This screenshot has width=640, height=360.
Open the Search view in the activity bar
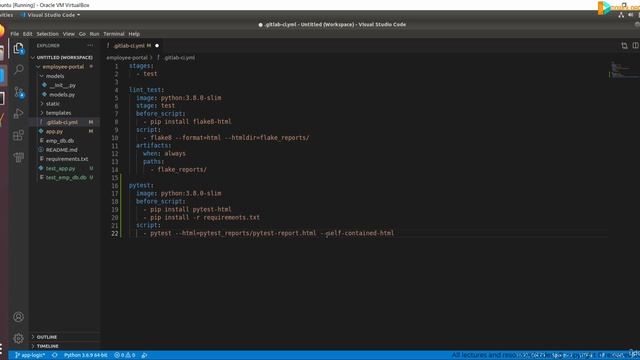18,70
